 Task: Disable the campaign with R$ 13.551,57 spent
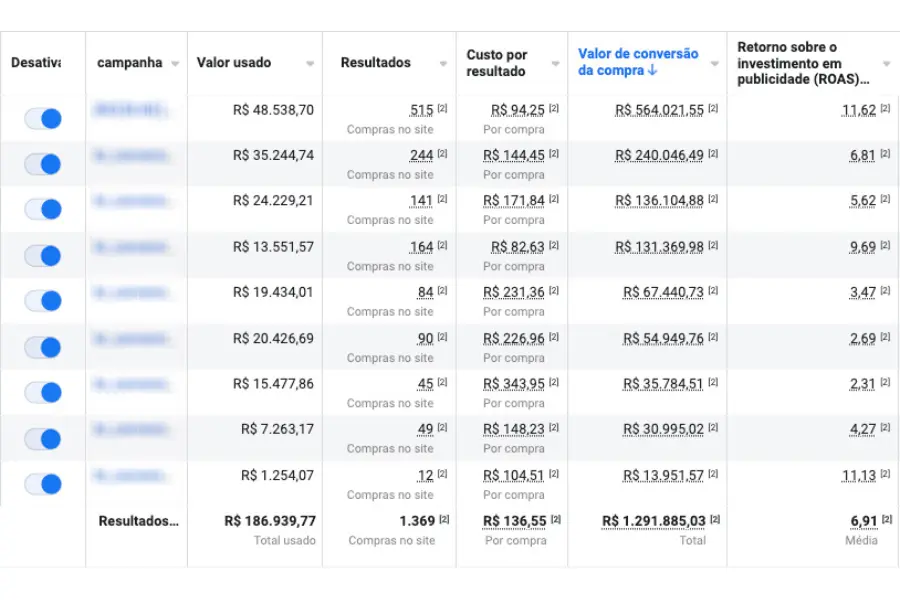[43, 255]
